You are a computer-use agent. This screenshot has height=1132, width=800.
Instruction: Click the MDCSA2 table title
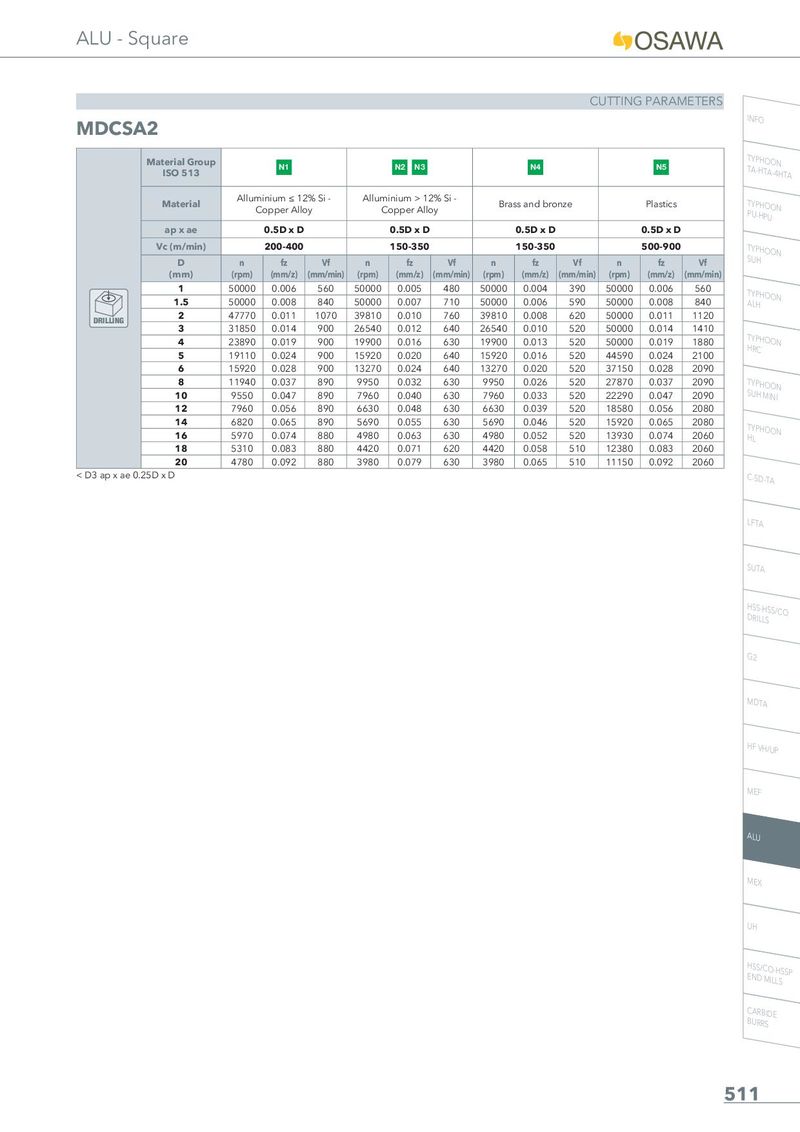(x=117, y=129)
